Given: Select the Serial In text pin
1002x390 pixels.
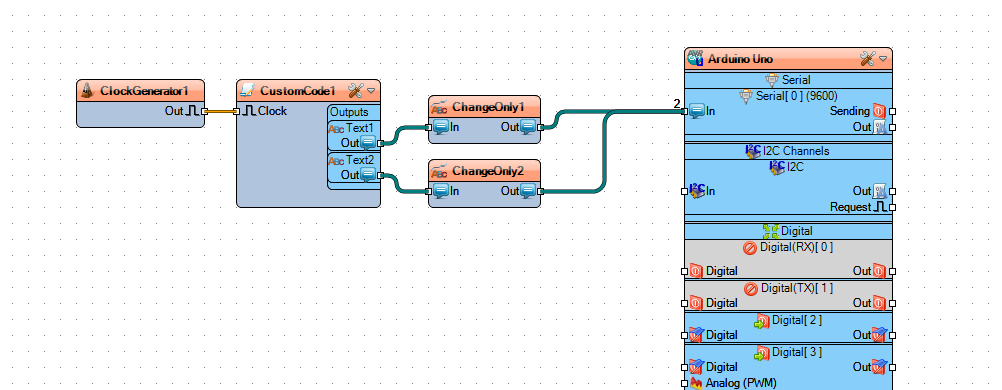Looking at the screenshot, I should [x=697, y=111].
